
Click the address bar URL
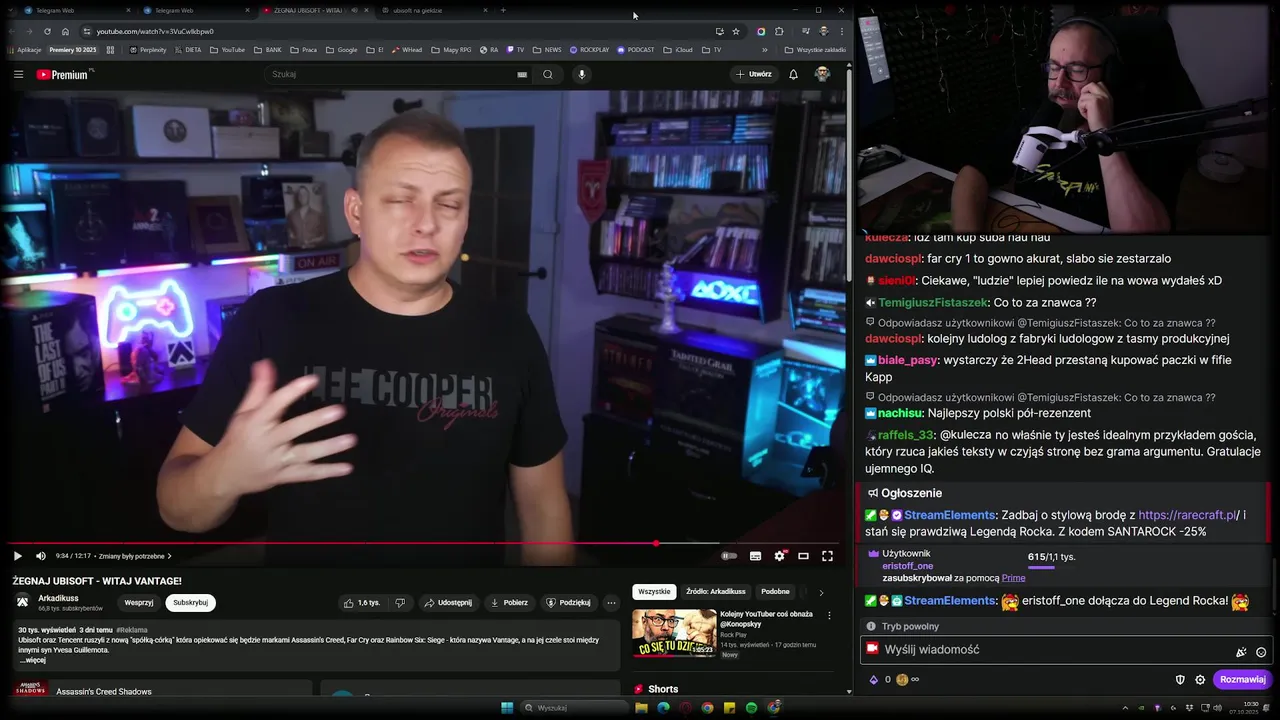pos(155,31)
